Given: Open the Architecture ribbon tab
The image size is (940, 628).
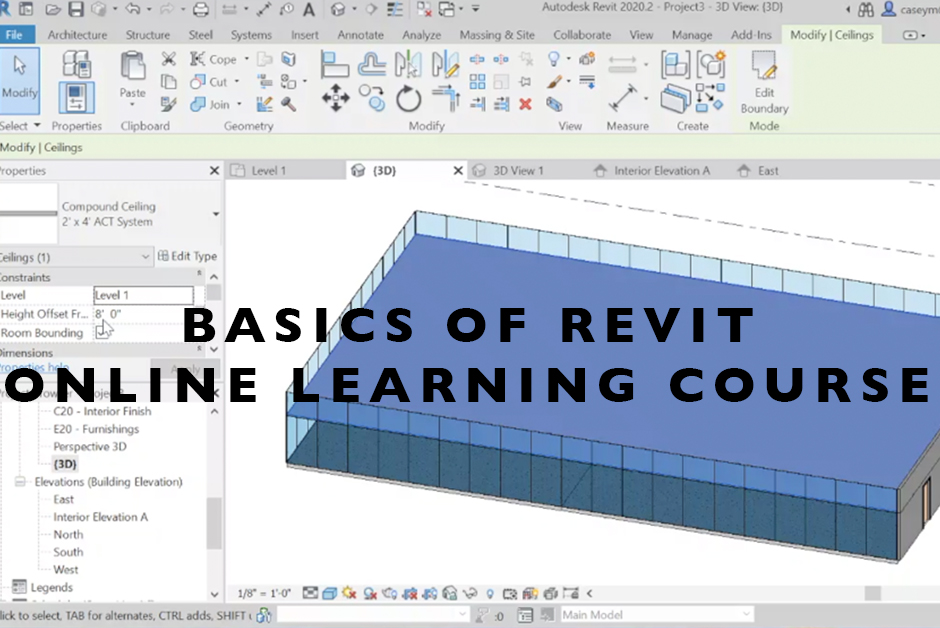Looking at the screenshot, I should tap(77, 35).
